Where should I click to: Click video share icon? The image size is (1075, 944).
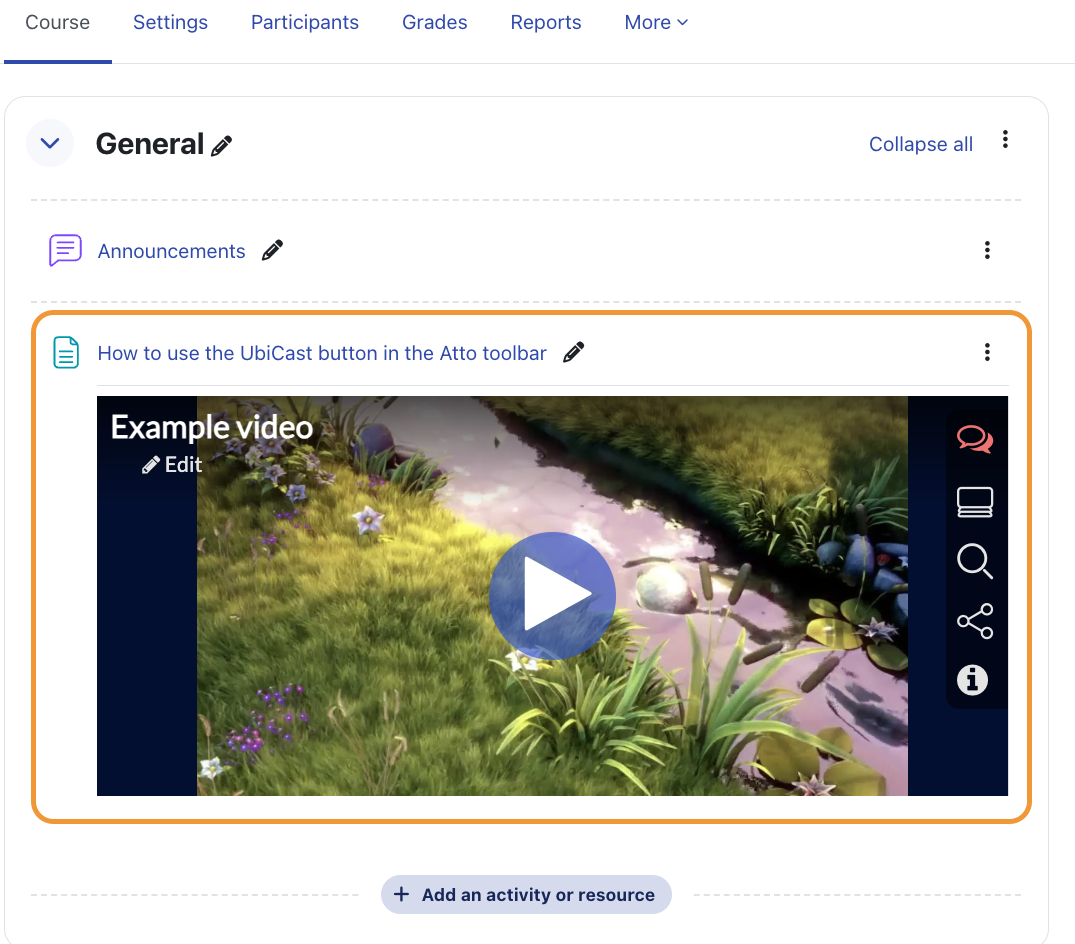coord(975,621)
